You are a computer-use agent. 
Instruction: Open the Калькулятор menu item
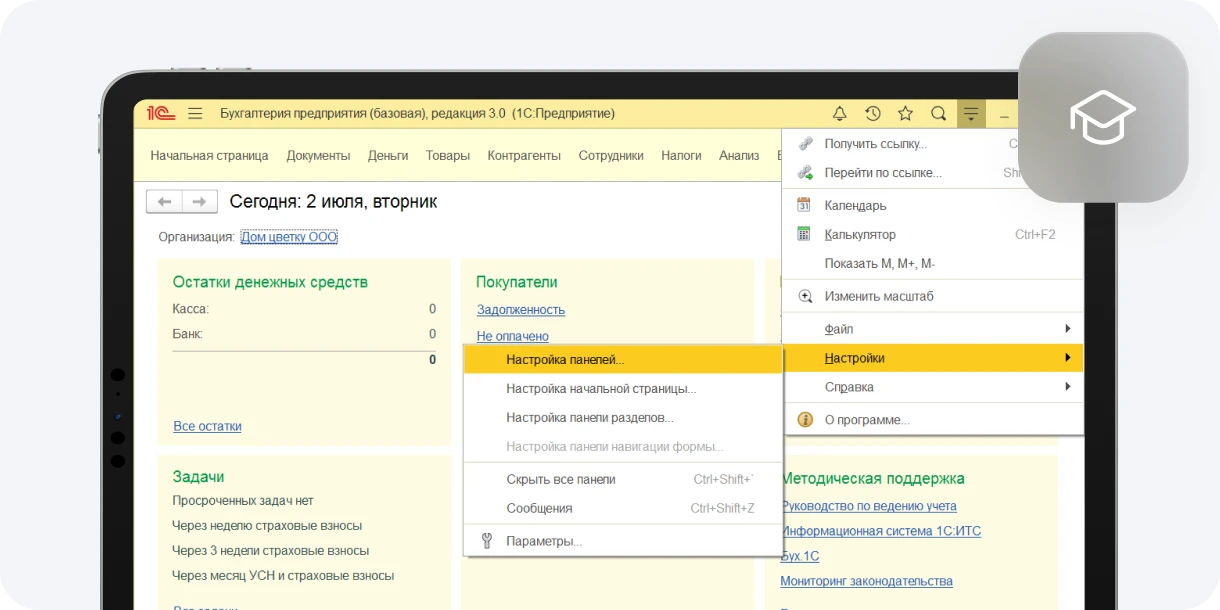(x=860, y=235)
